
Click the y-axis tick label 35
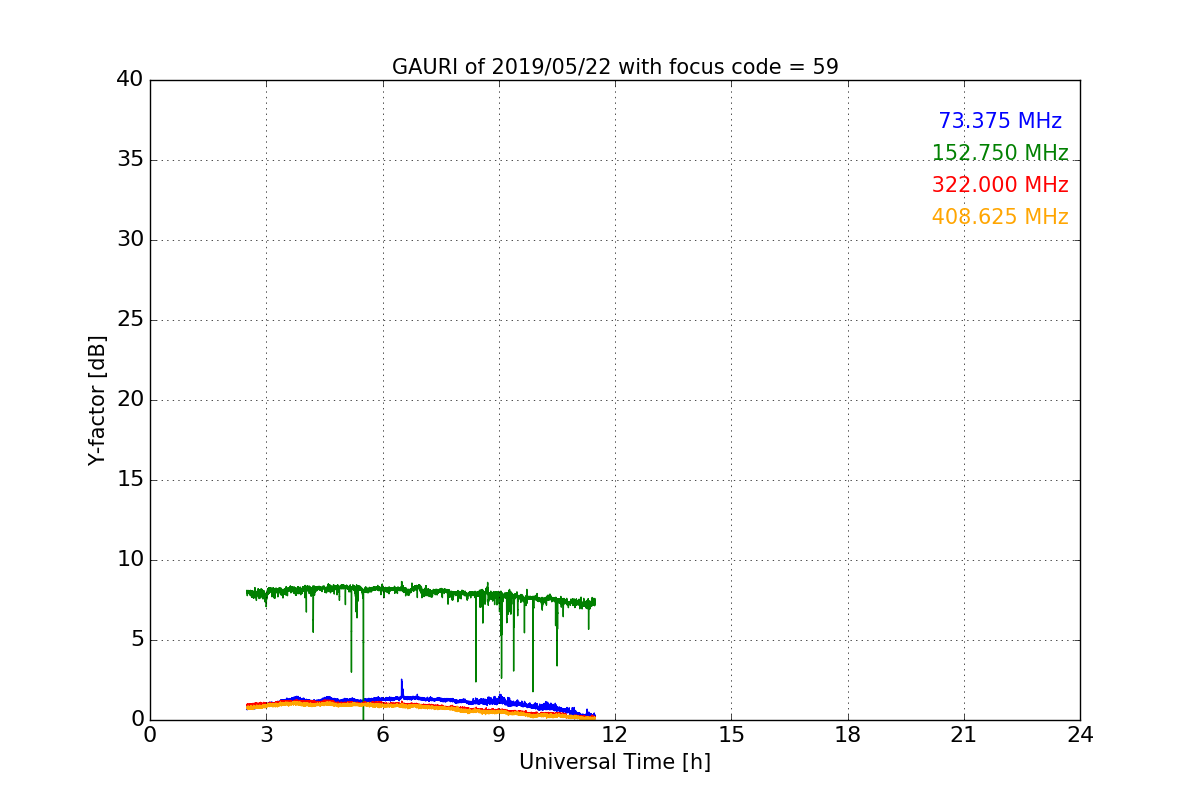coord(130,160)
